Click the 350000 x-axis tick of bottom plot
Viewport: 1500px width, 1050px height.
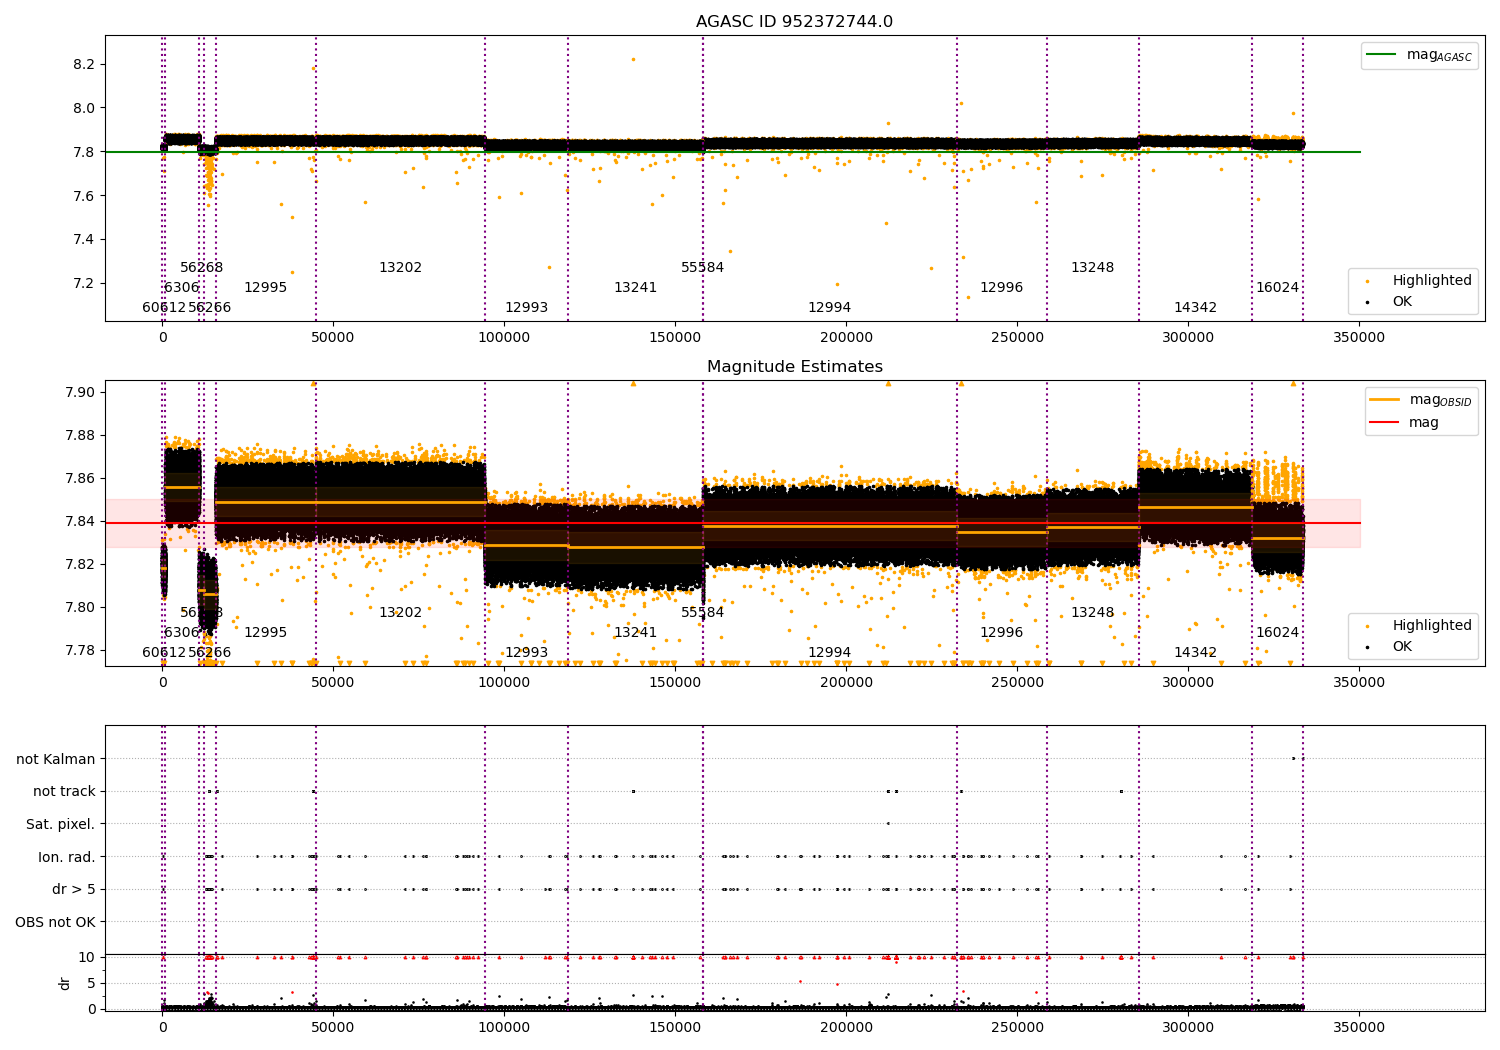tap(1360, 1027)
